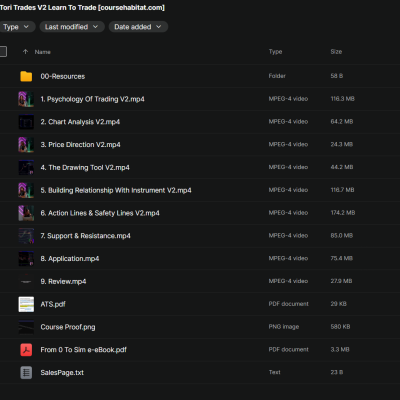Select SalesPage.txt filename
The width and height of the screenshot is (400, 400).
coord(62,373)
